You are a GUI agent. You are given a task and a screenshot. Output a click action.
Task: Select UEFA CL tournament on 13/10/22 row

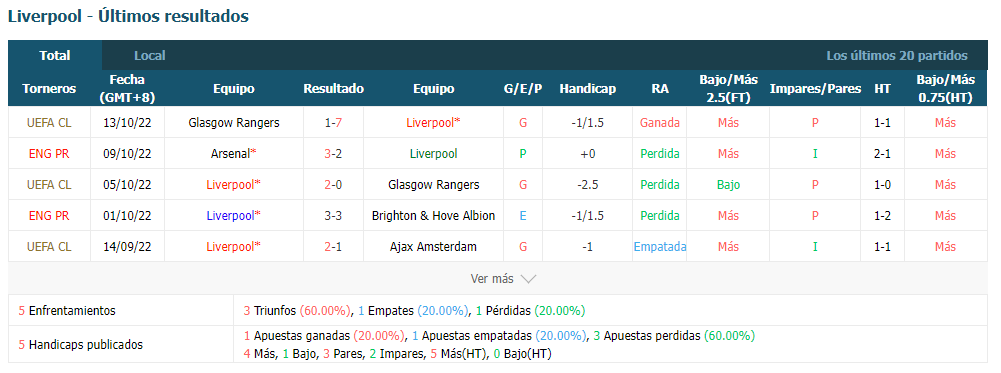click(x=49, y=123)
